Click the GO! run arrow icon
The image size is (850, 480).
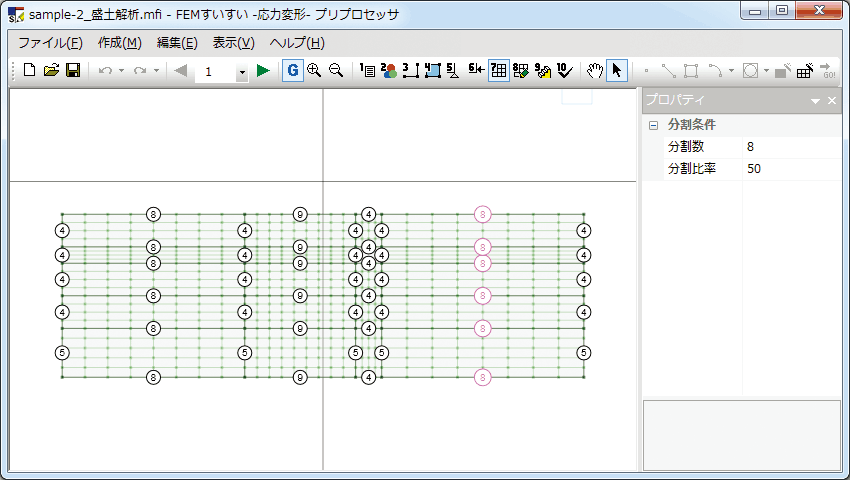(x=828, y=71)
